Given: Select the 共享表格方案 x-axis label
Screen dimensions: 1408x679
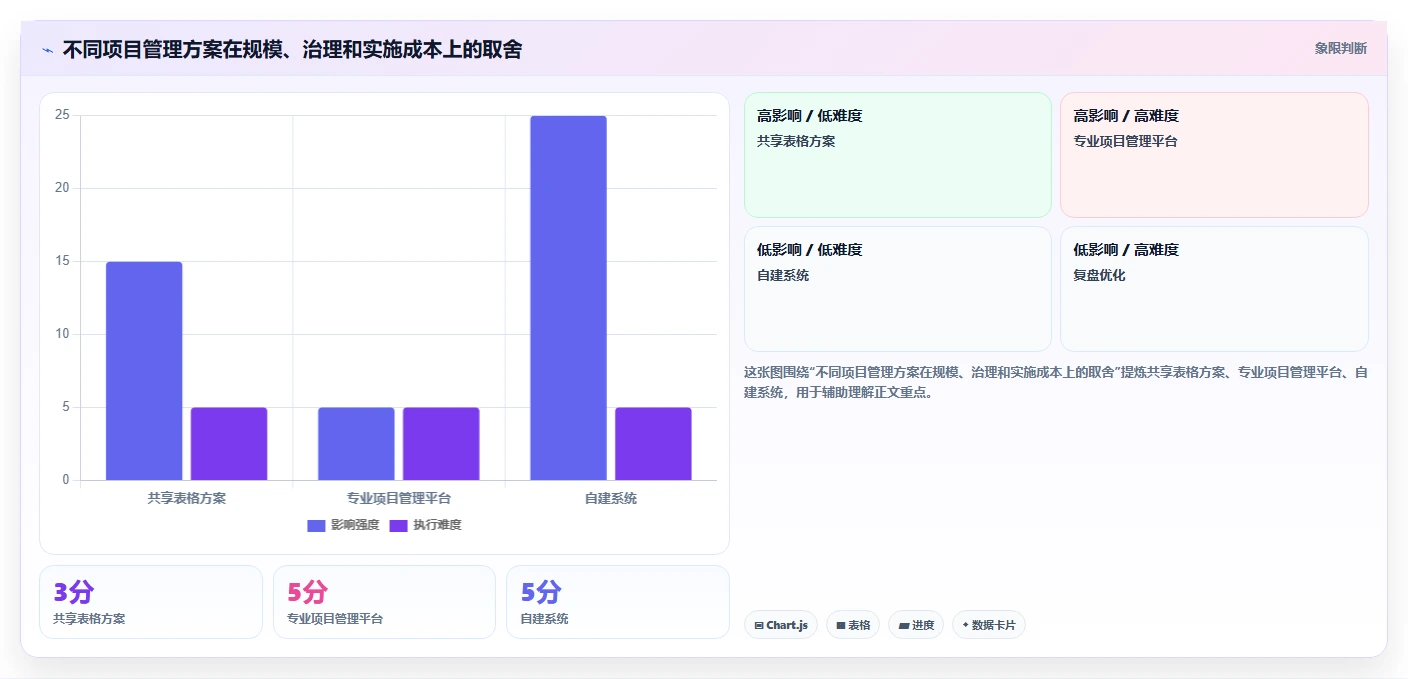Looking at the screenshot, I should [186, 497].
